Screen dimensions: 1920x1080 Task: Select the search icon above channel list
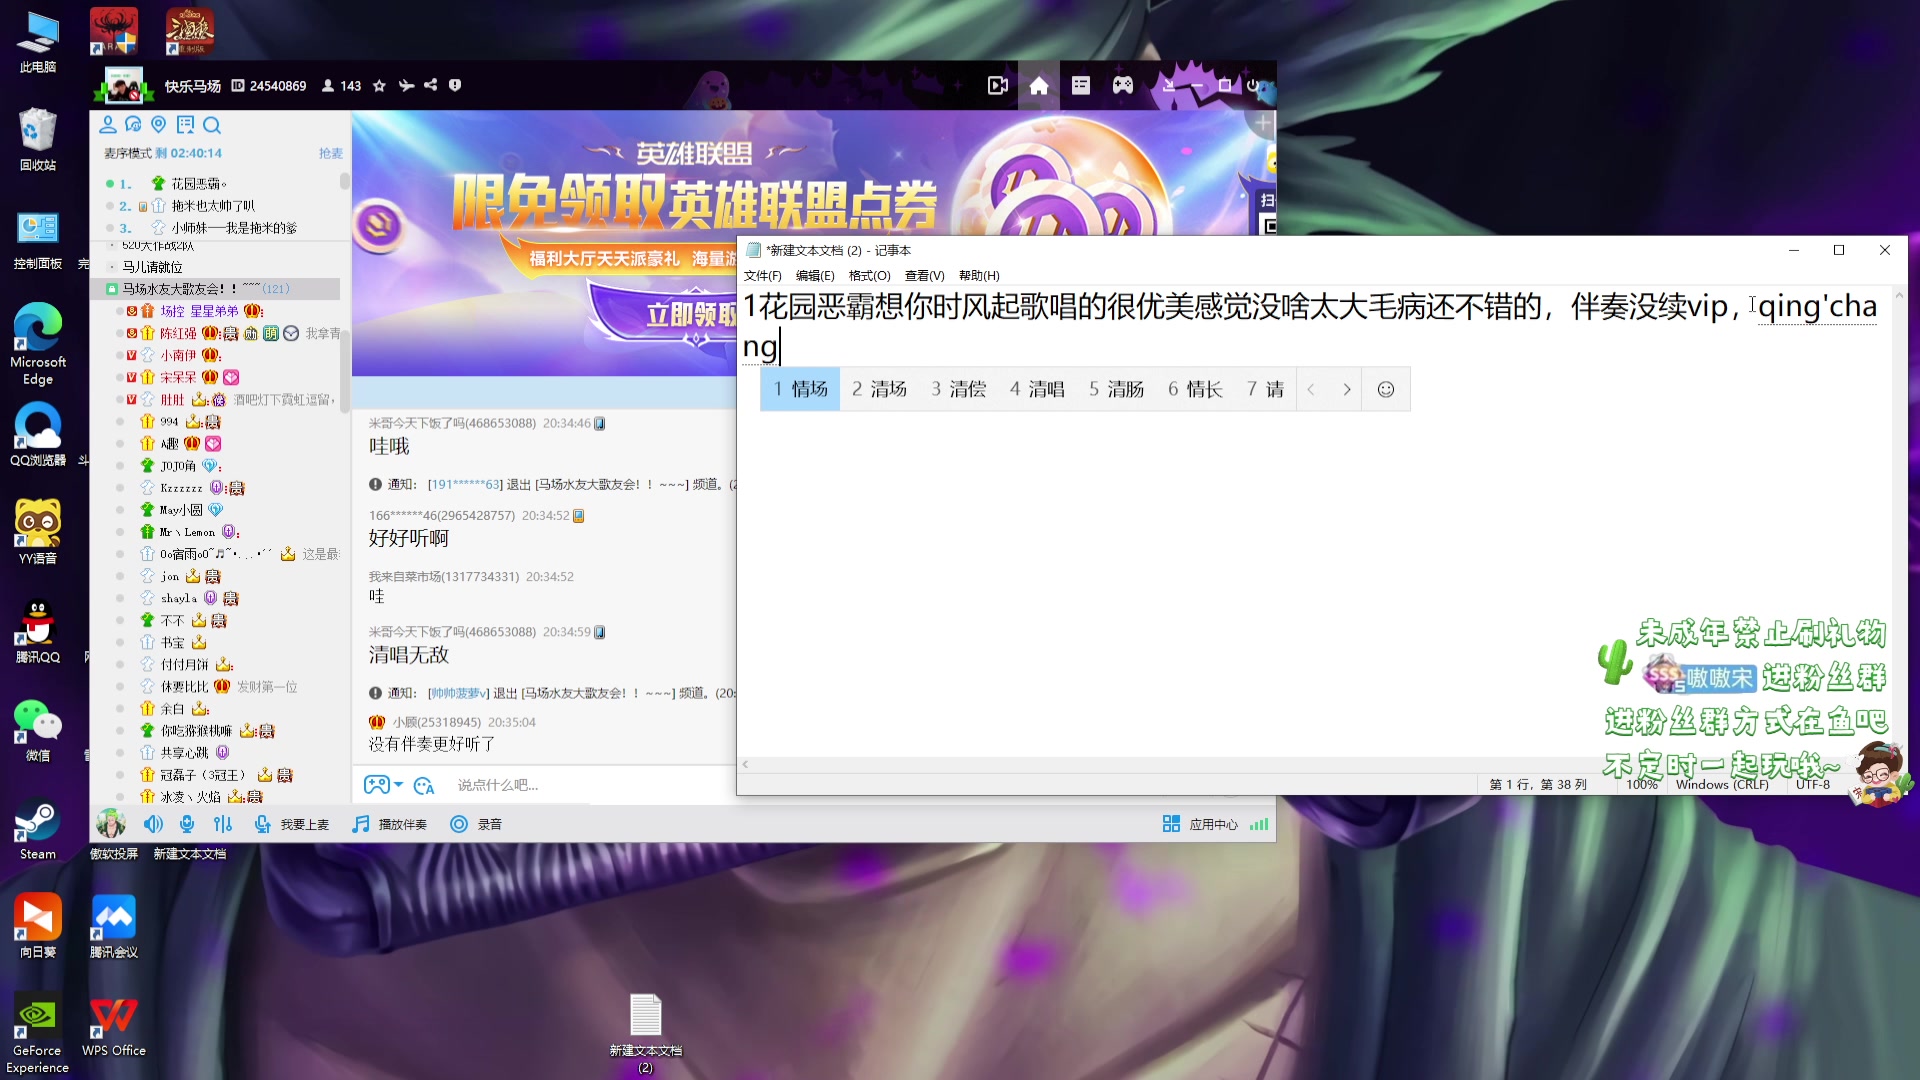click(x=212, y=125)
